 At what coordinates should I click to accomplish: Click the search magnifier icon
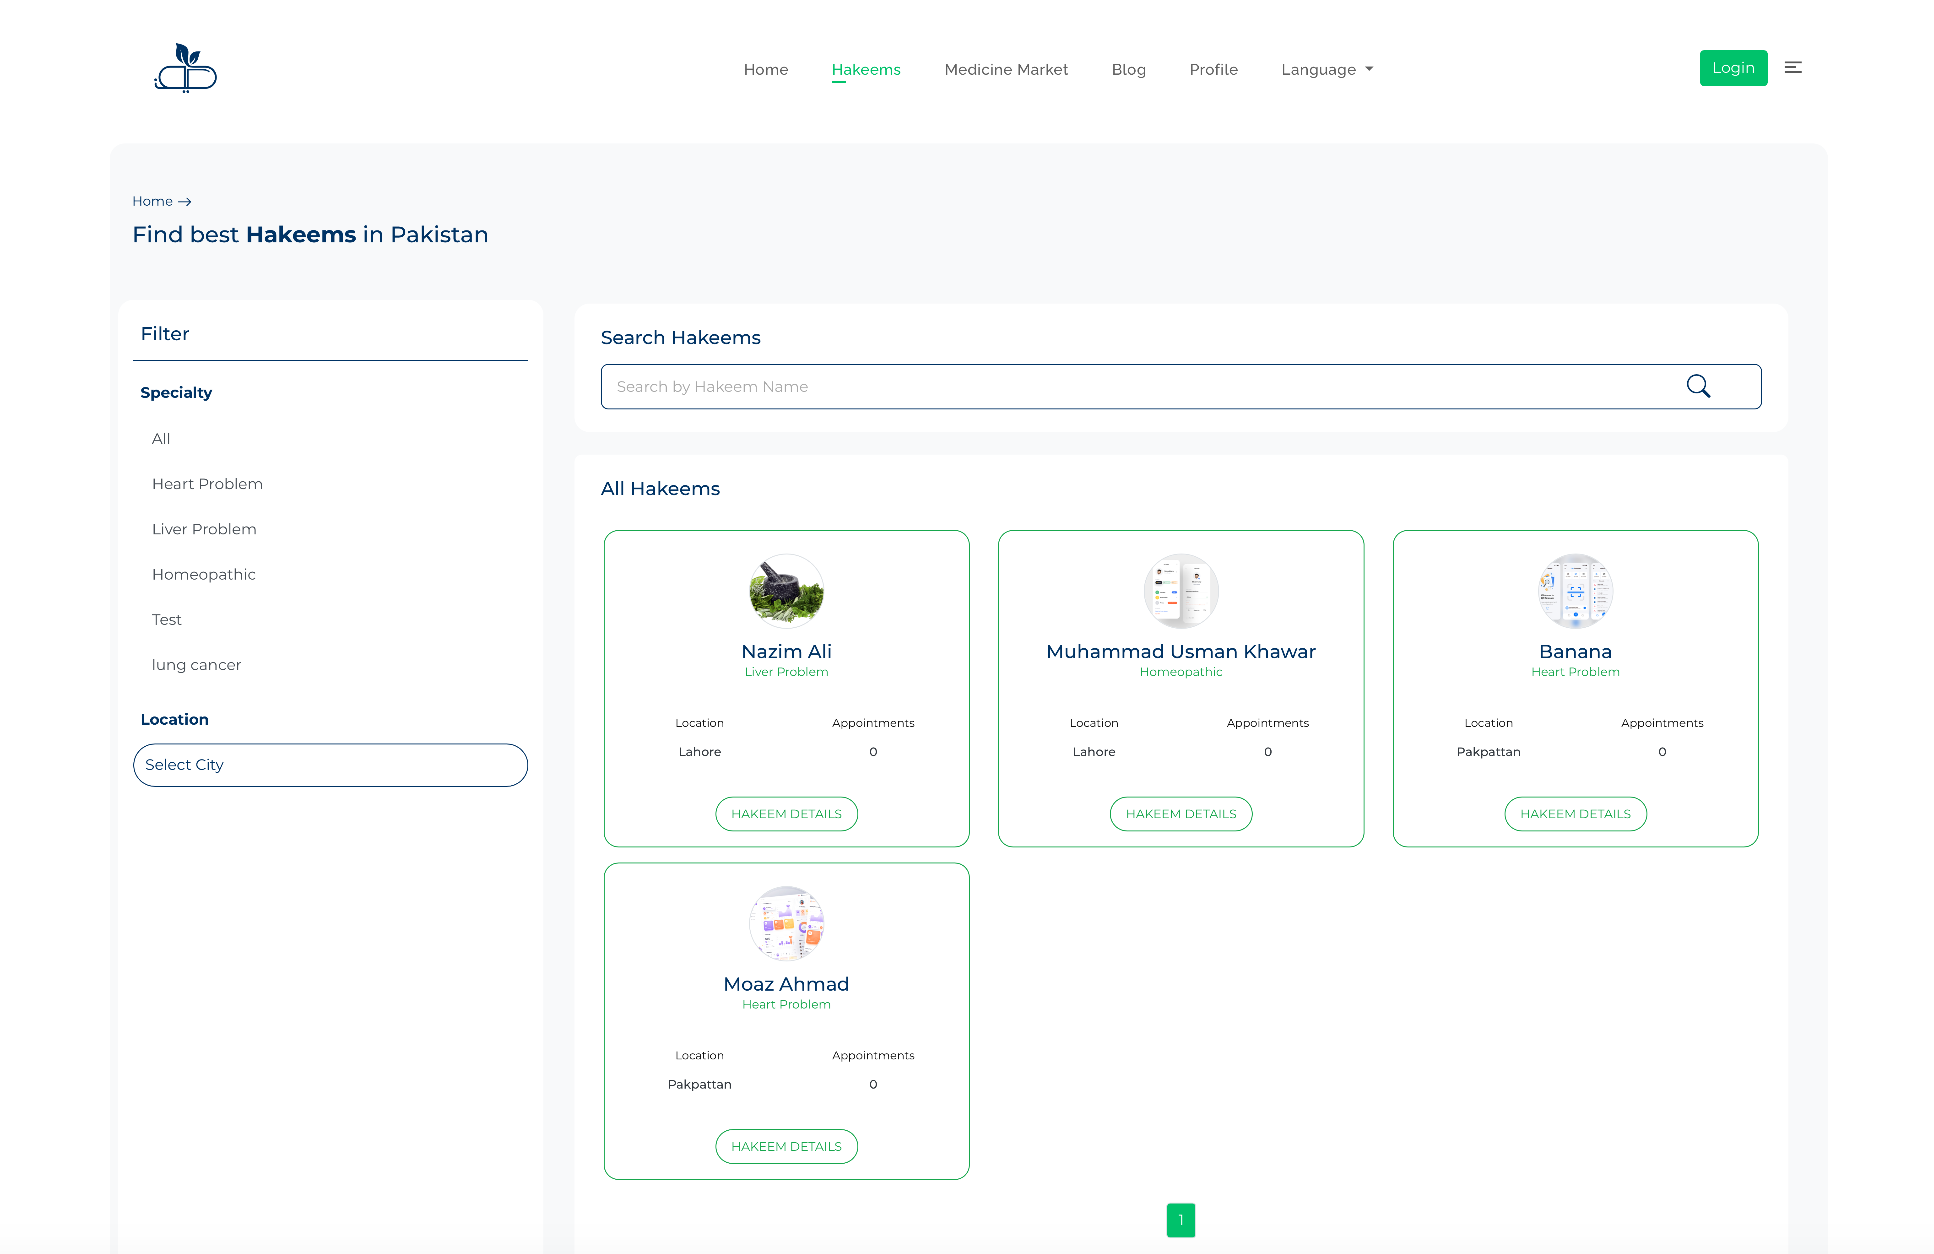(1698, 386)
